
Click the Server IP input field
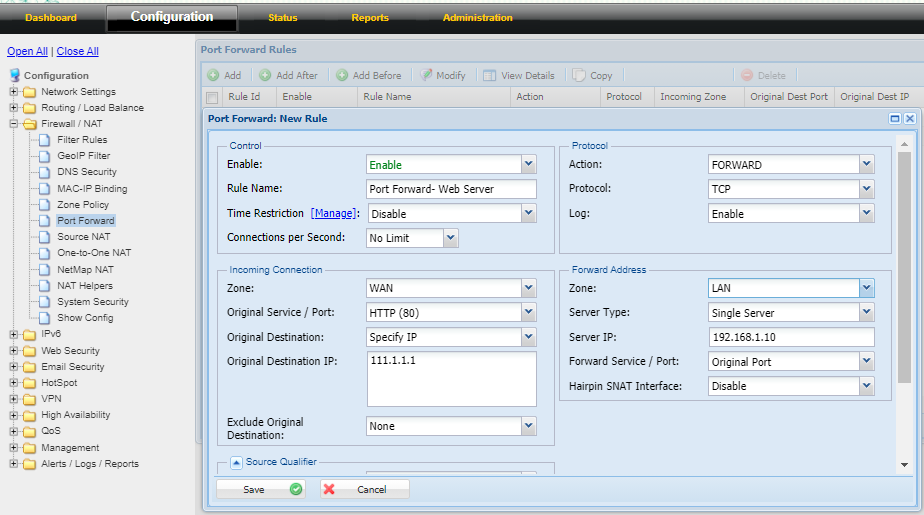(791, 337)
